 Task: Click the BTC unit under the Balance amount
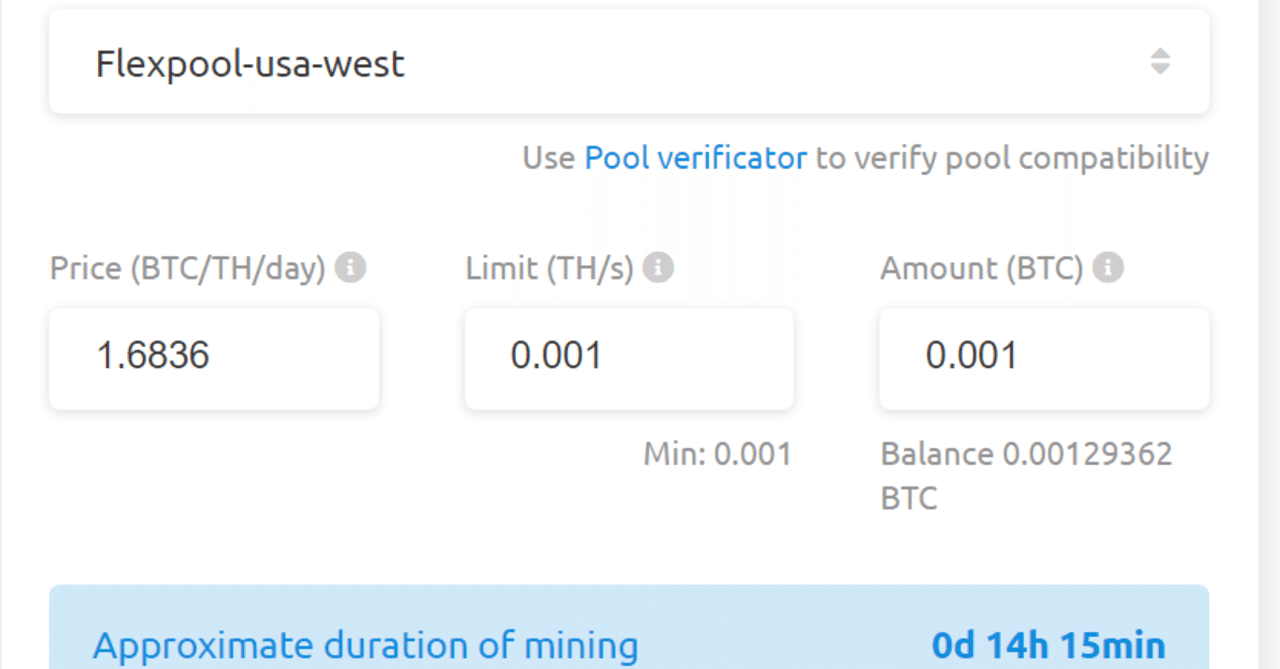point(909,498)
